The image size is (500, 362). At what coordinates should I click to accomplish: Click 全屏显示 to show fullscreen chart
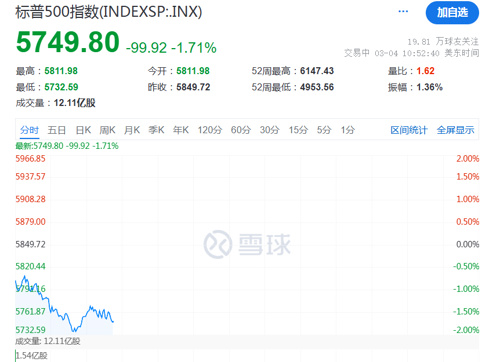point(455,130)
